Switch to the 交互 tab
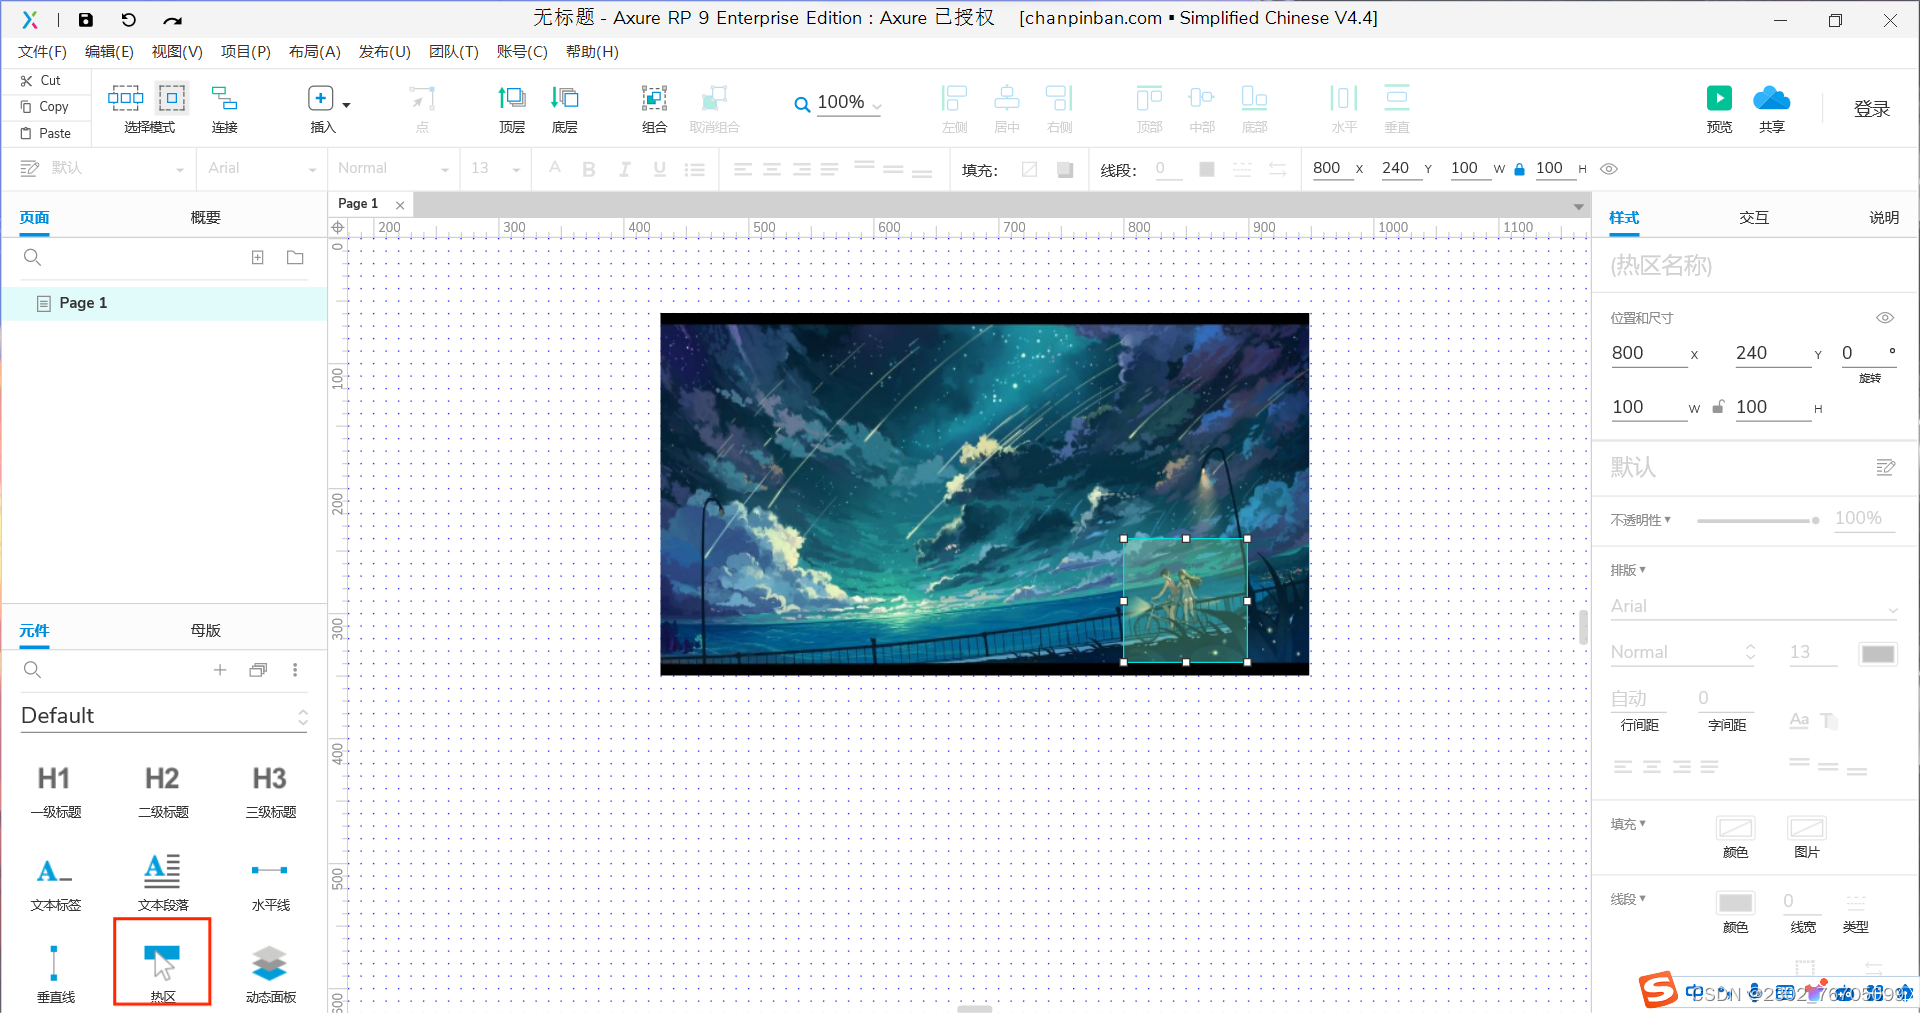 1754,217
